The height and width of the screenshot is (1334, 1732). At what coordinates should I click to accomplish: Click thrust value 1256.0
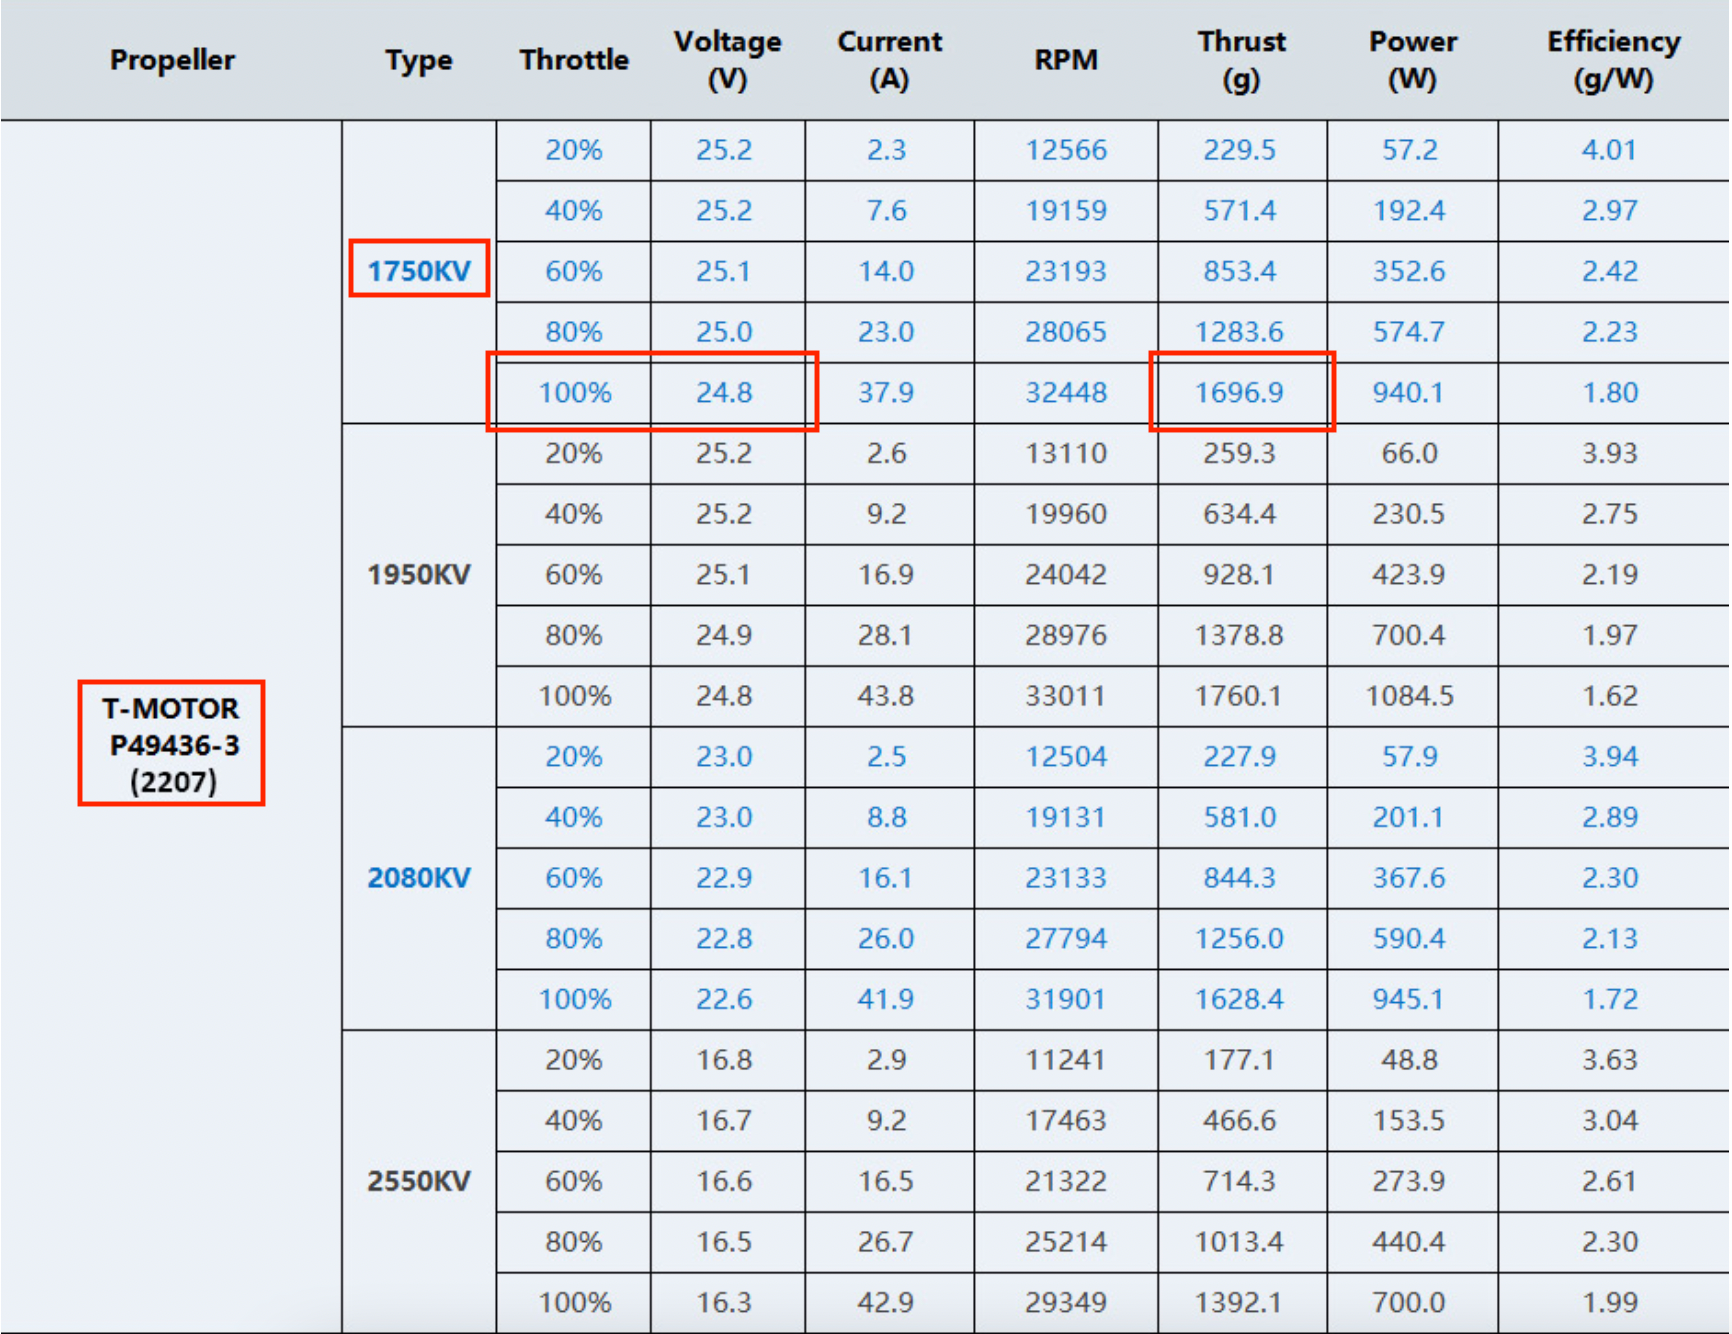click(x=1239, y=938)
